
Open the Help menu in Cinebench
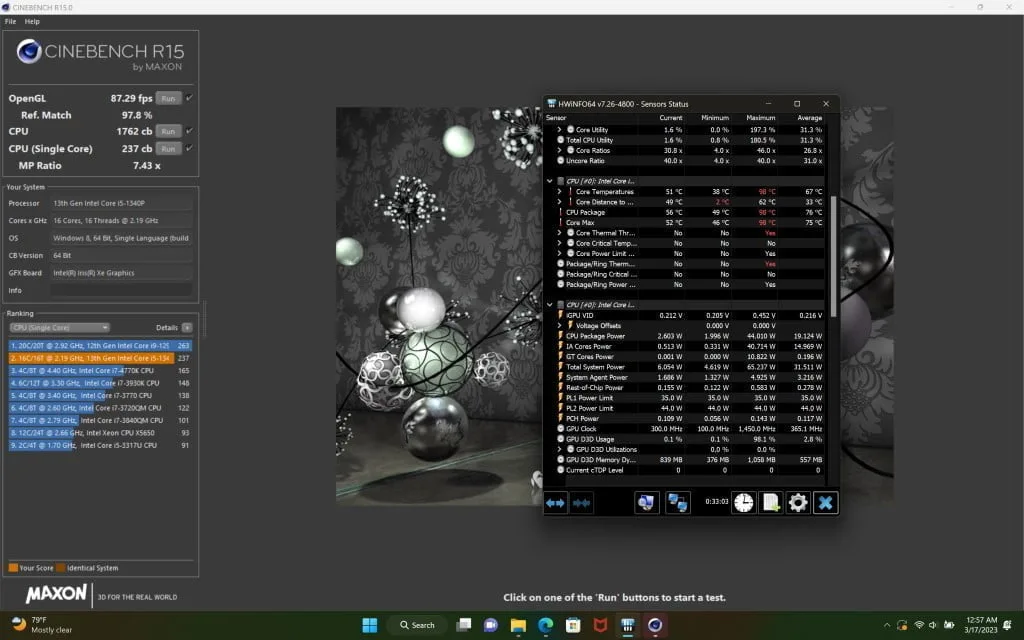tap(32, 21)
